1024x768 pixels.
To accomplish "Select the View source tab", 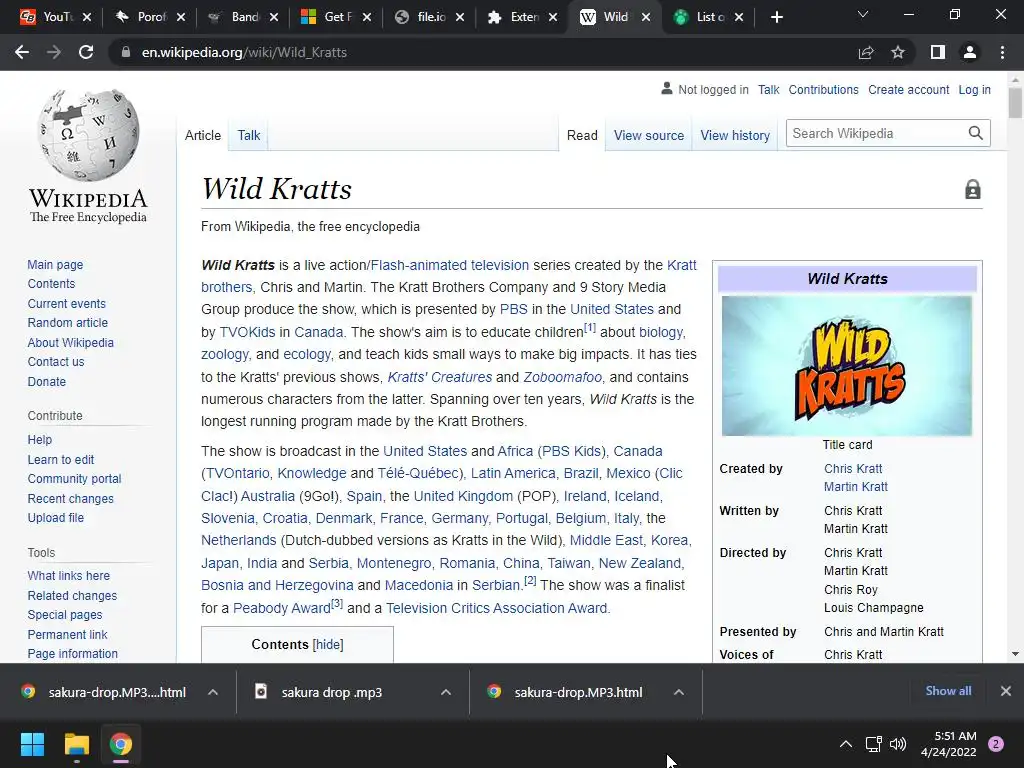I will [648, 135].
